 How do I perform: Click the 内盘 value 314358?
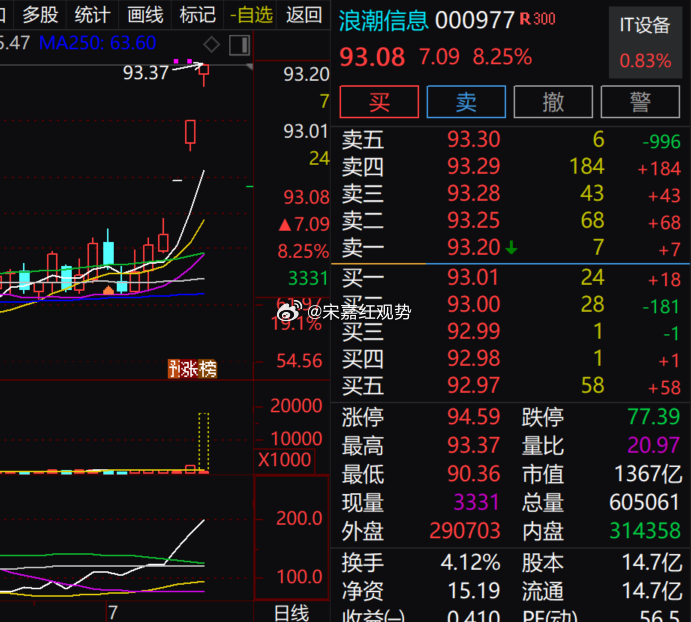click(645, 531)
